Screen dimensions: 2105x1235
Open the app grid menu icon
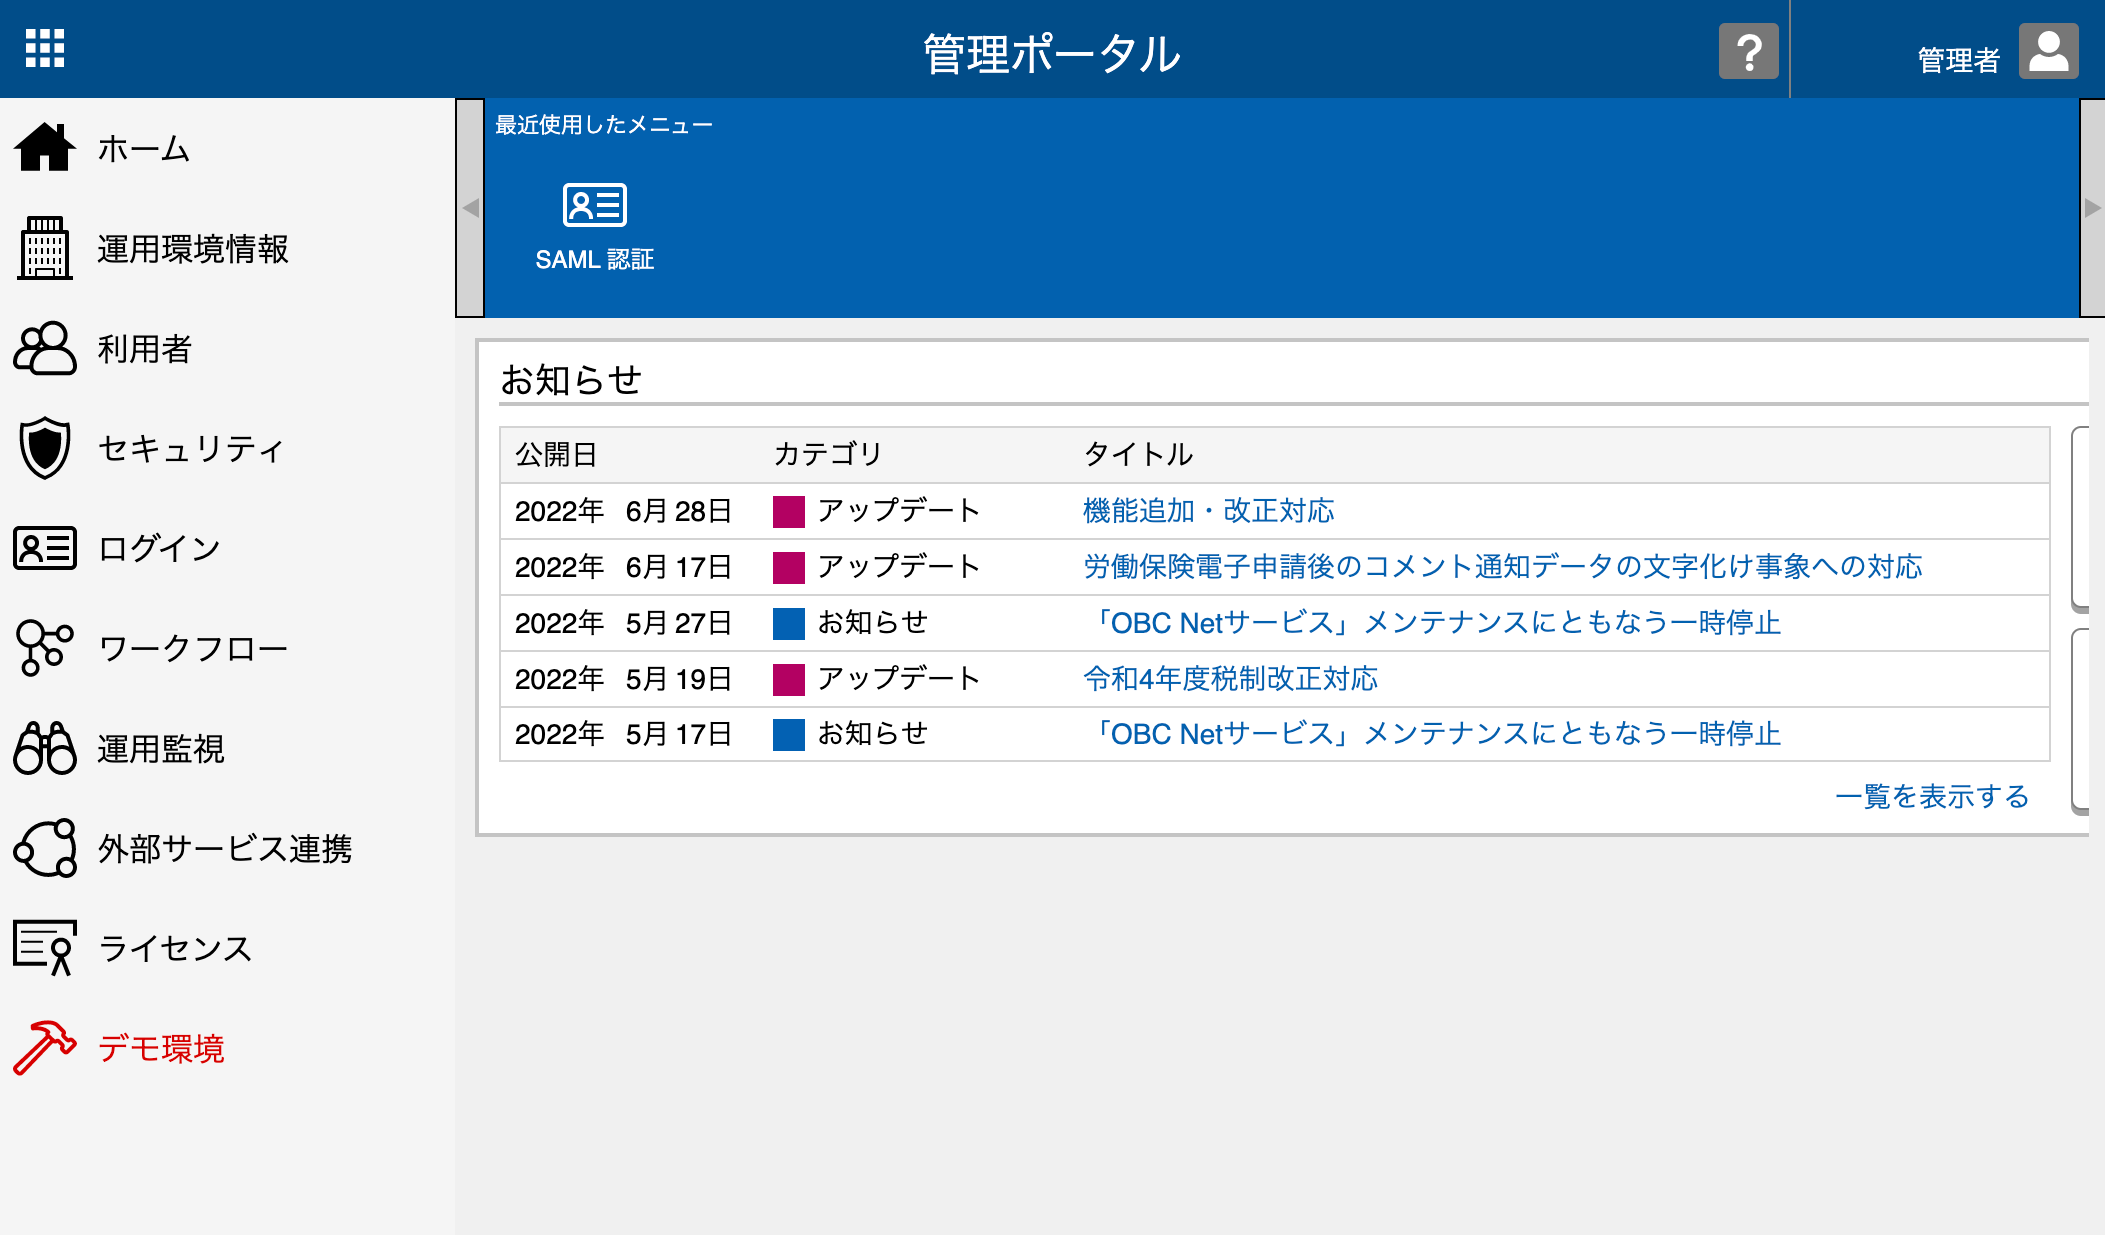[45, 48]
